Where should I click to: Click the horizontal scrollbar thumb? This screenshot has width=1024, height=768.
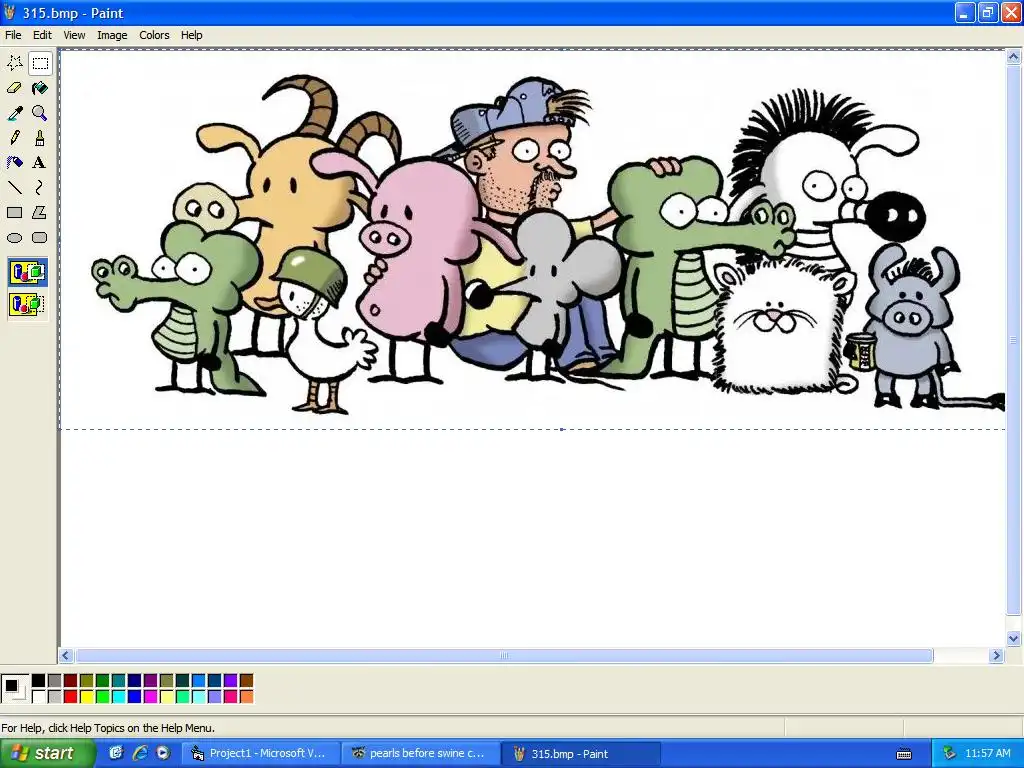[504, 656]
